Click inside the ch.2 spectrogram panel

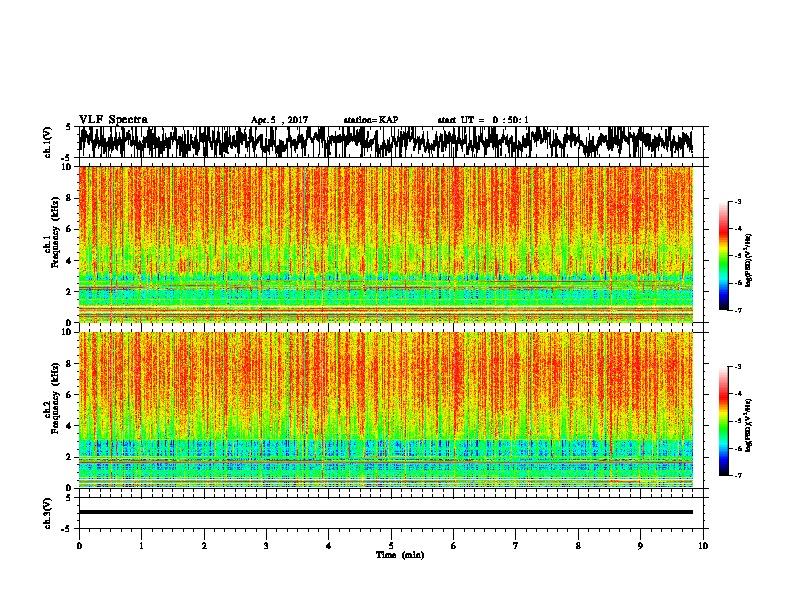point(386,410)
